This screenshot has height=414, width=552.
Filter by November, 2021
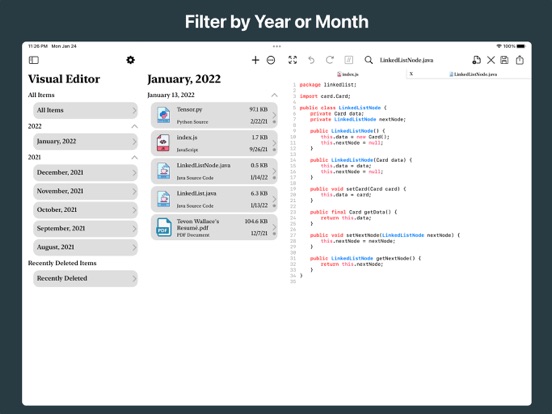(85, 191)
